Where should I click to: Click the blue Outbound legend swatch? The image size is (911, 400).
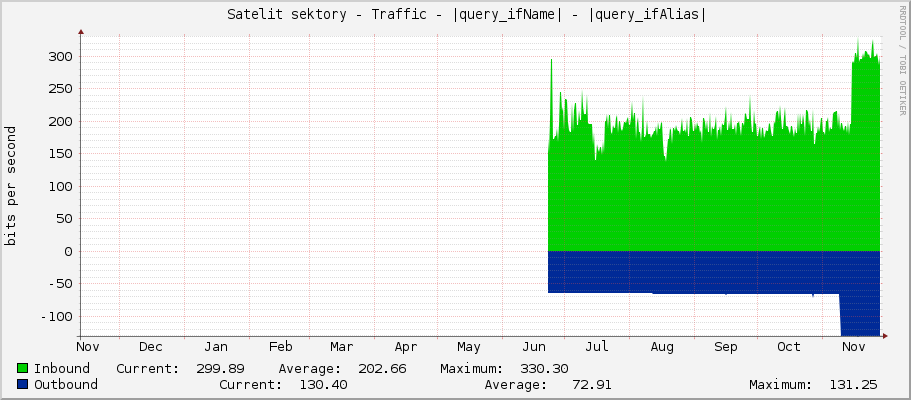[23, 385]
